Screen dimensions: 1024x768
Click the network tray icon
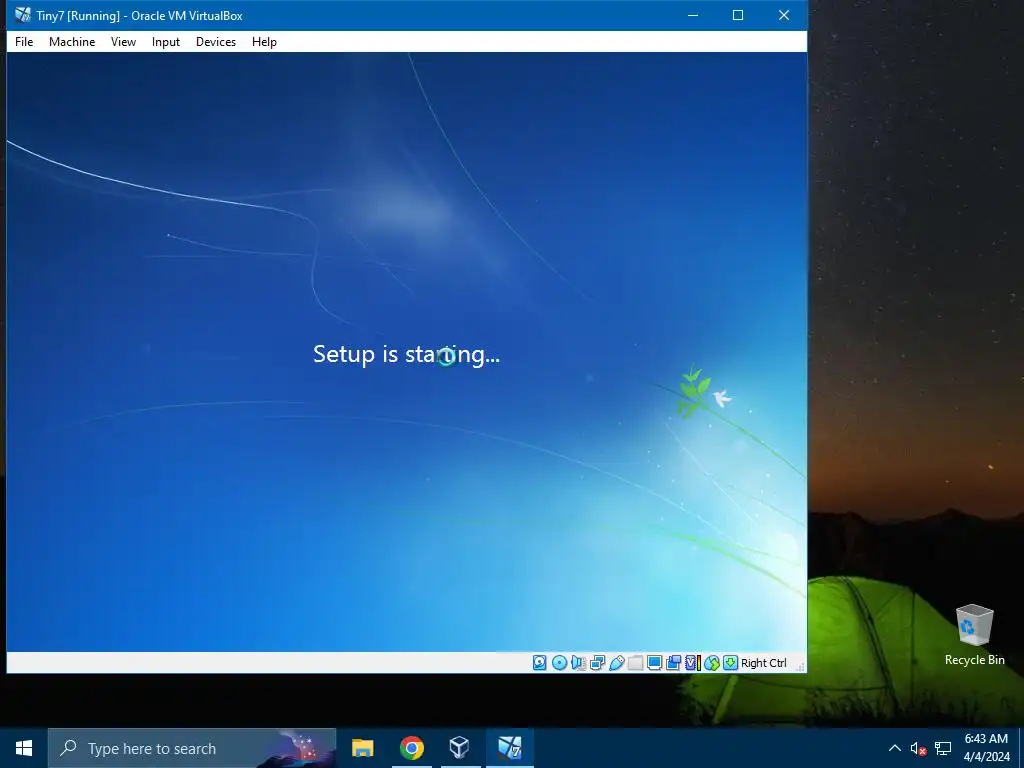pos(942,748)
